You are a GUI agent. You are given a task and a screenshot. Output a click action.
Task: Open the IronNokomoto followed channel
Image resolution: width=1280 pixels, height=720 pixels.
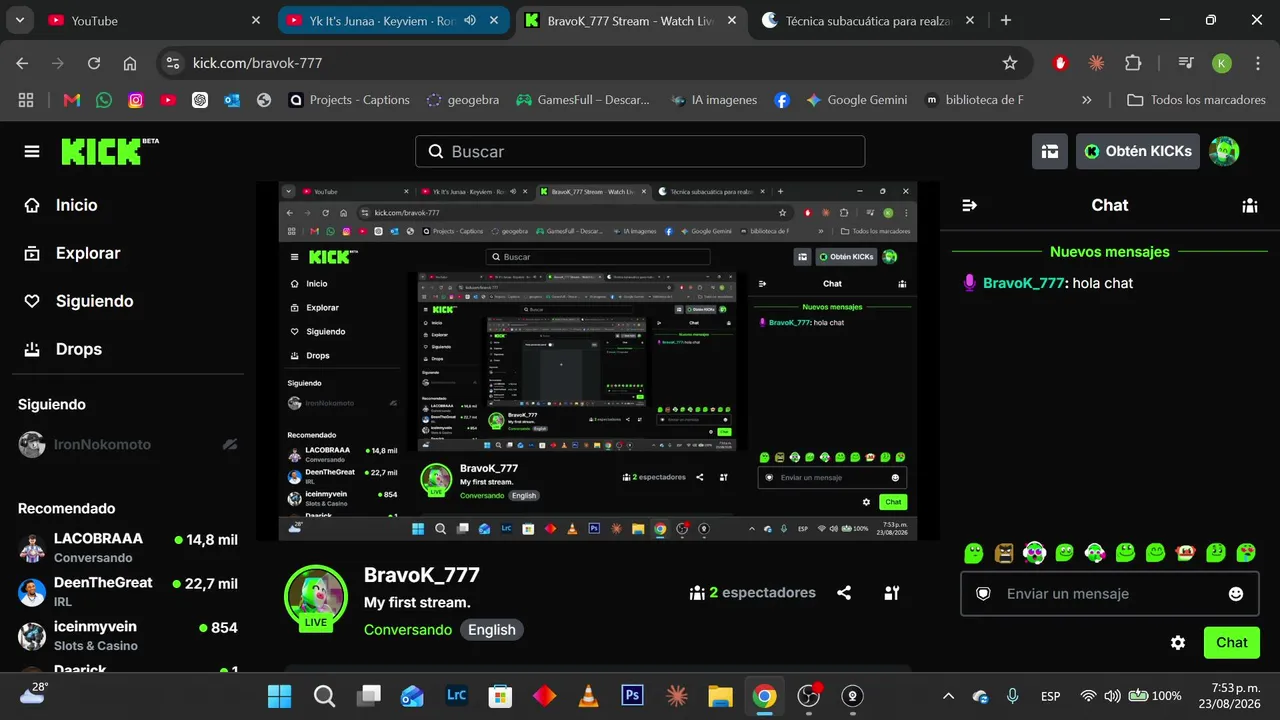[128, 445]
